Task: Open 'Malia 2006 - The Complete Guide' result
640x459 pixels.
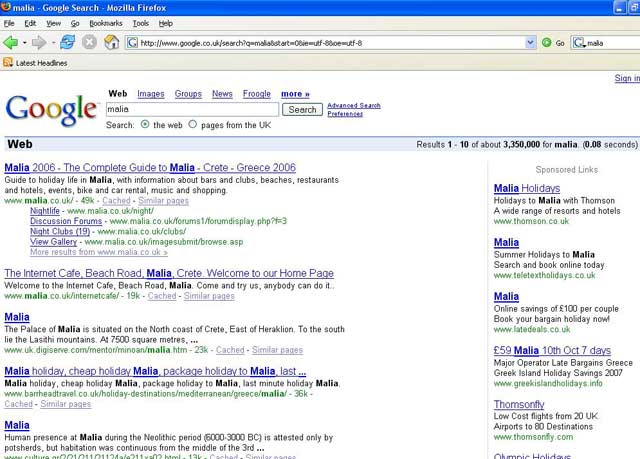Action: point(150,167)
